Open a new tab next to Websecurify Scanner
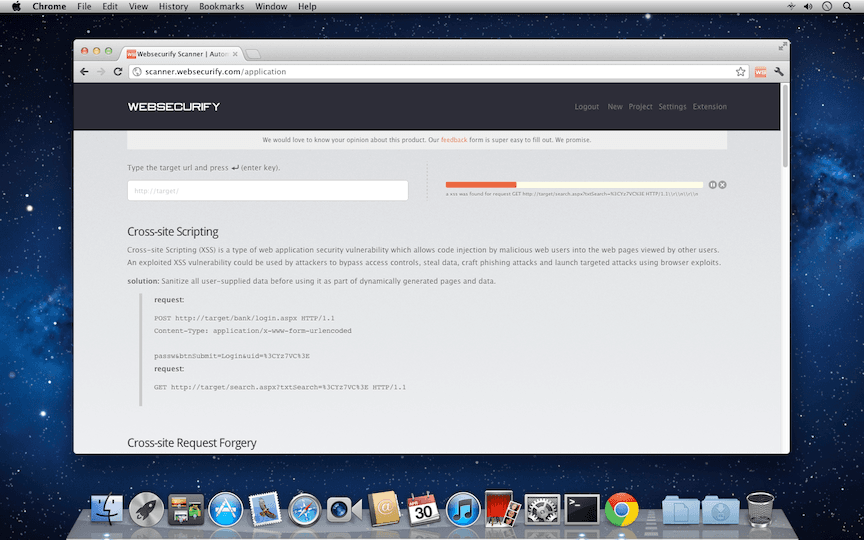This screenshot has width=864, height=540. [253, 54]
